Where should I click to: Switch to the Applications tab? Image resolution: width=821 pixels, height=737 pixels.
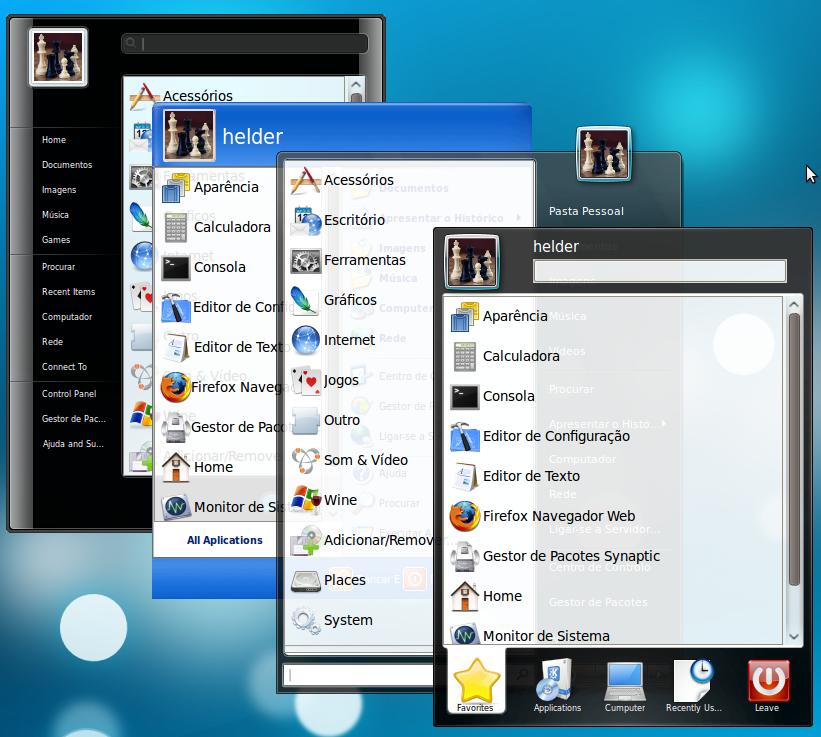point(556,682)
